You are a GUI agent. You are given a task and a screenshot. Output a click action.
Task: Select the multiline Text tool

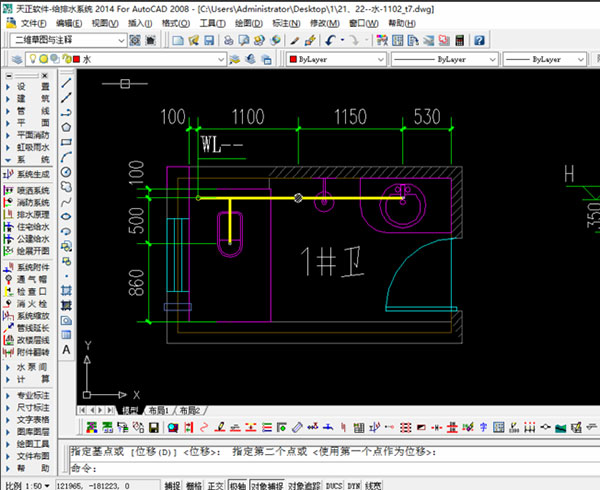point(67,351)
